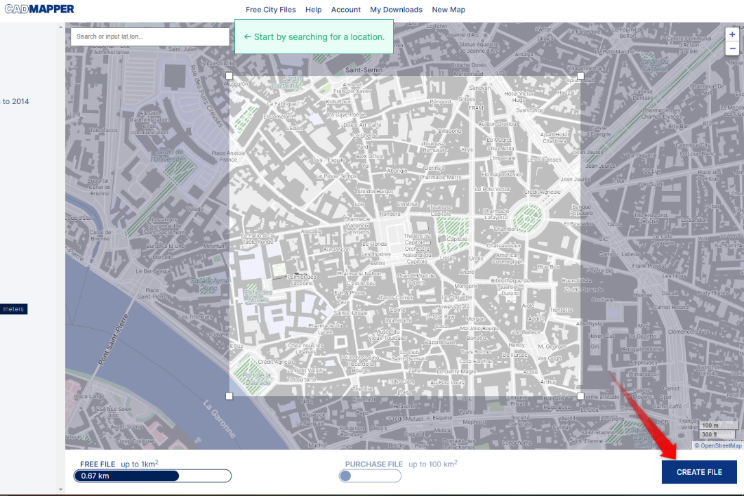Screen dimensions: 744x496
Task: Click the purchase file slider handle
Action: (346, 476)
